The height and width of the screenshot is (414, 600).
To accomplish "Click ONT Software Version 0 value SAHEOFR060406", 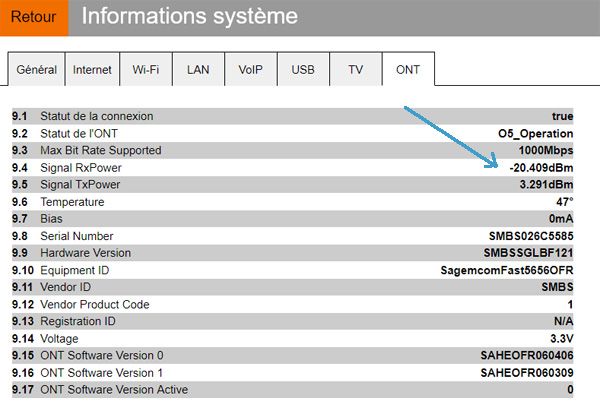I will [x=526, y=355].
